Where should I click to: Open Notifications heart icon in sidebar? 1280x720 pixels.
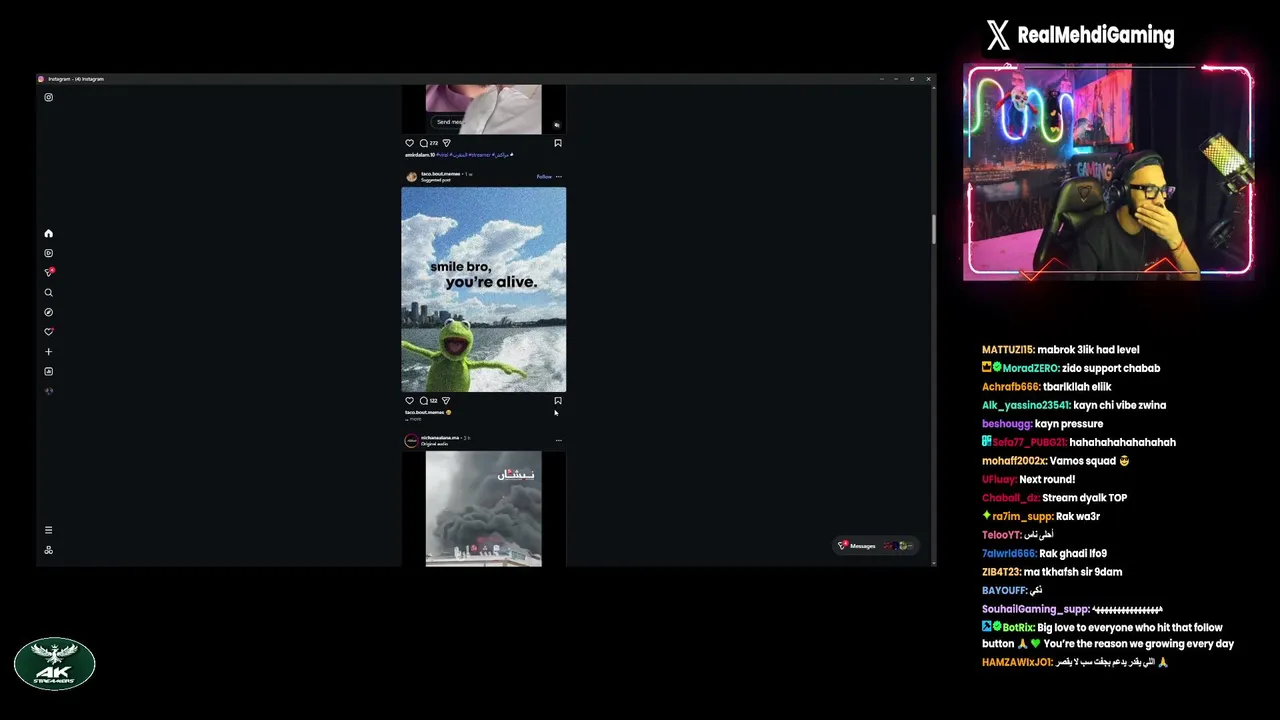click(x=48, y=331)
